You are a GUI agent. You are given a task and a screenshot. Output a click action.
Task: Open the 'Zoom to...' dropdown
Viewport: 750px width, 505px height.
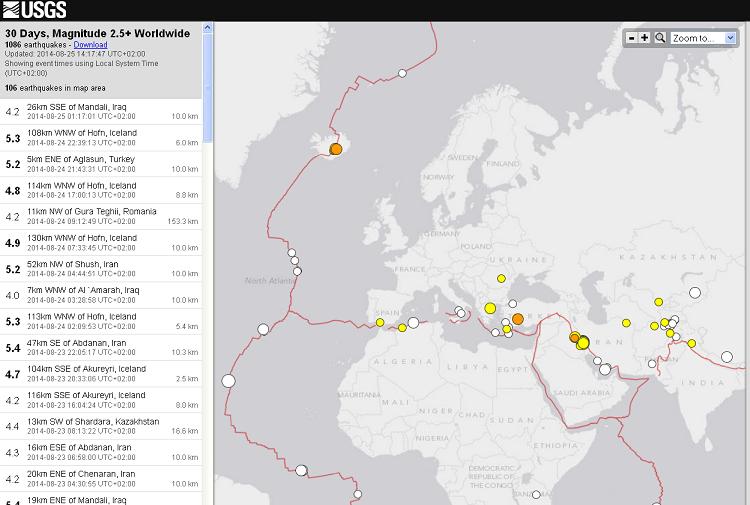pyautogui.click(x=704, y=38)
